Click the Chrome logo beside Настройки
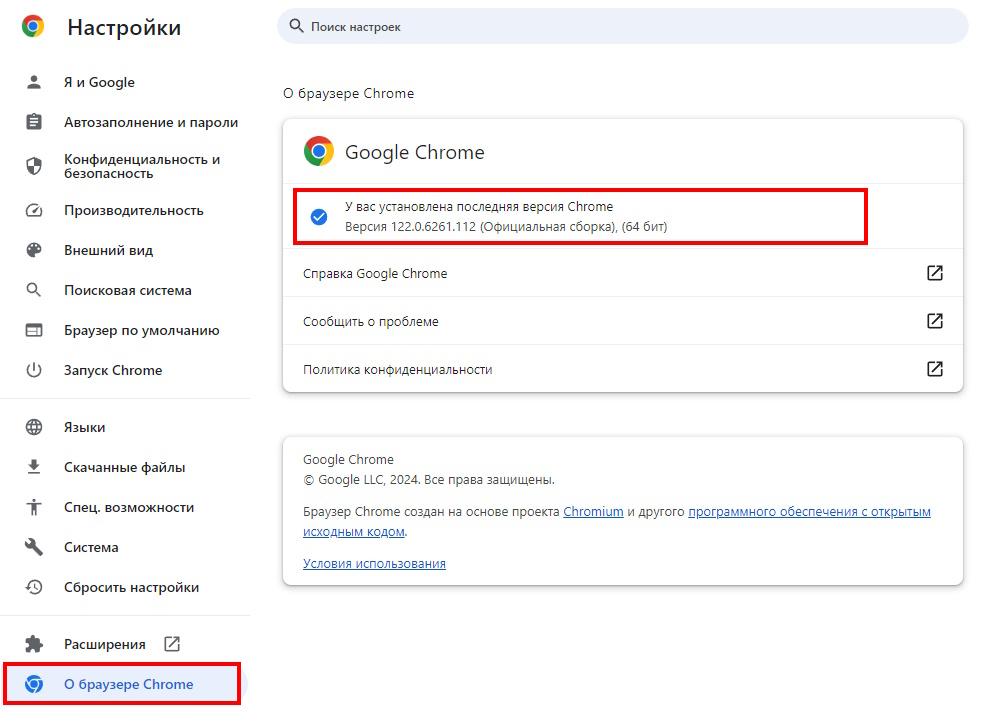Viewport: 986px width, 716px height. tap(33, 26)
